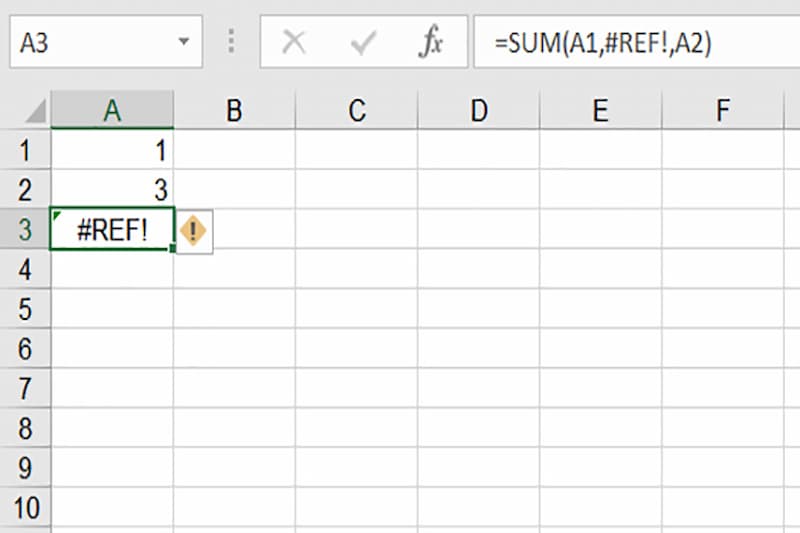800x533 pixels.
Task: Select cell A3 showing #REF! error
Action: click(x=112, y=230)
